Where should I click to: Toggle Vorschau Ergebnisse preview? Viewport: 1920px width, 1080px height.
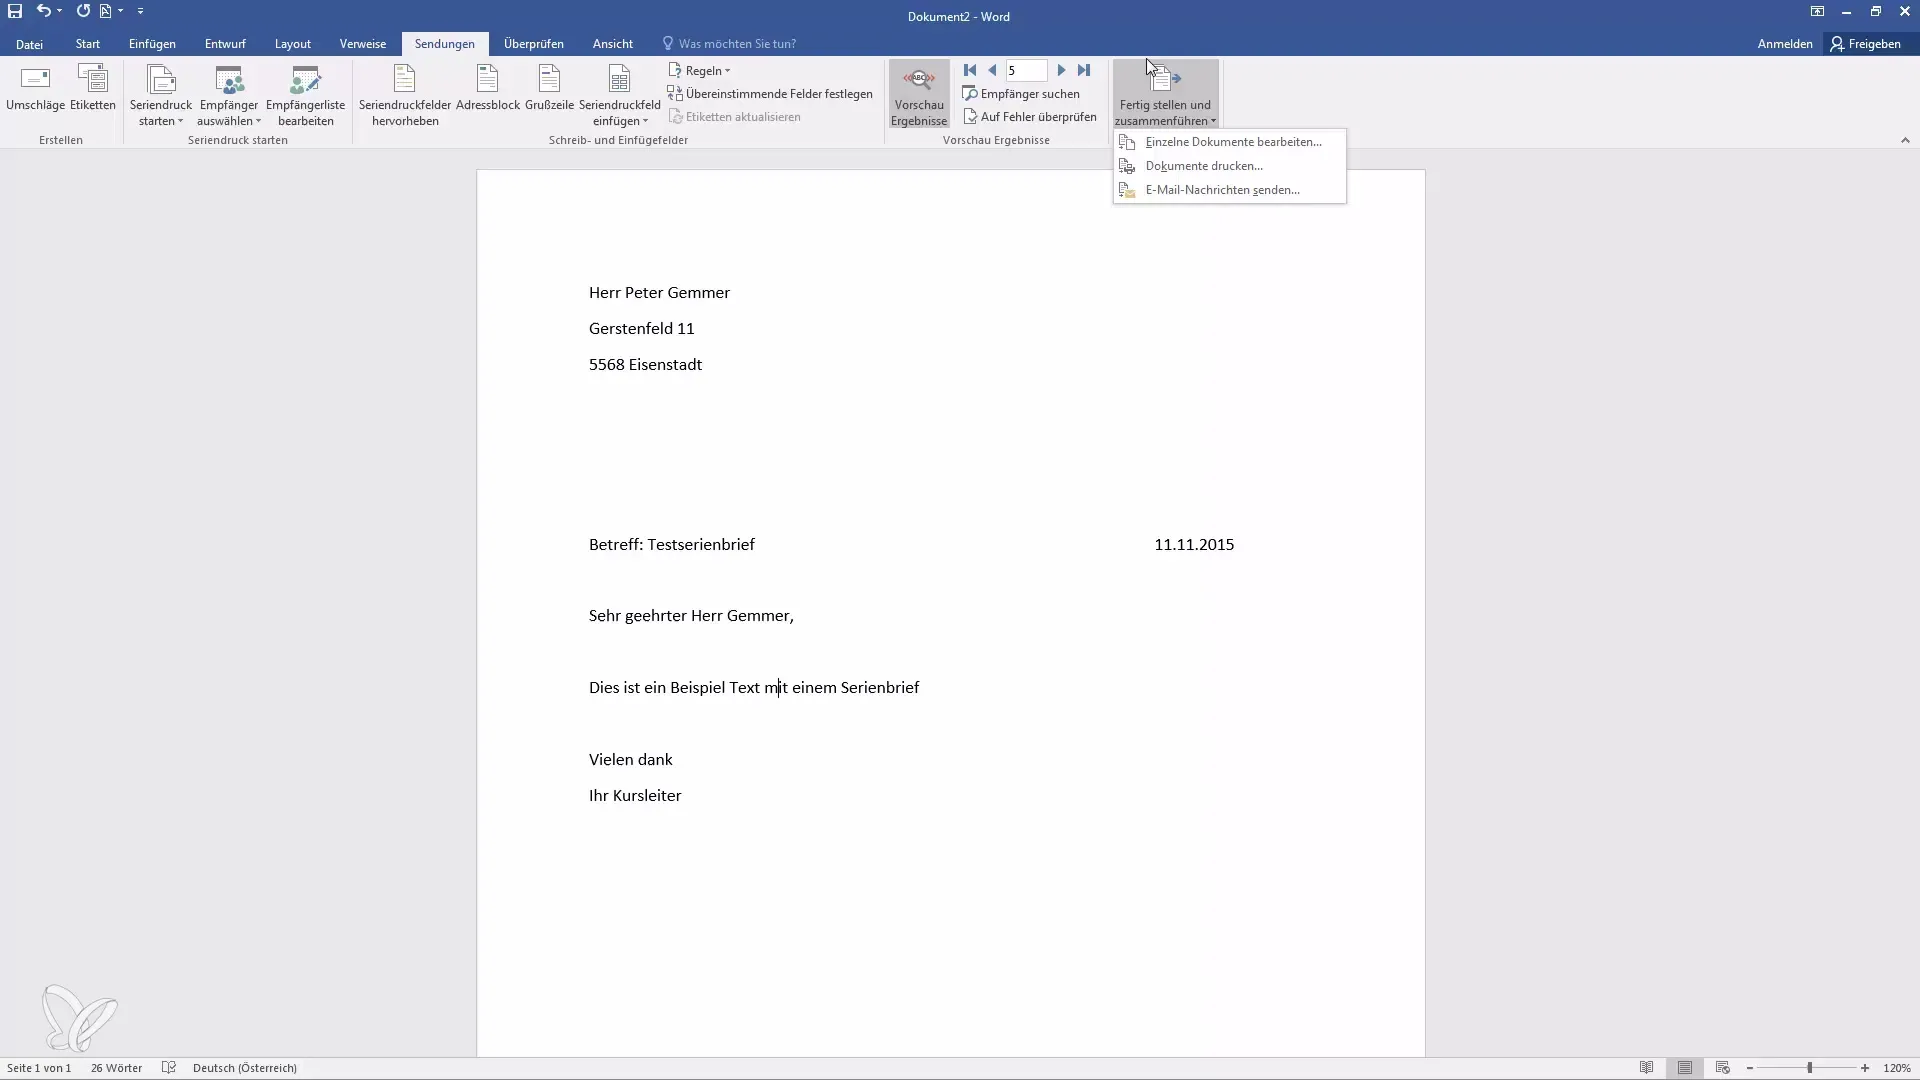coord(919,95)
